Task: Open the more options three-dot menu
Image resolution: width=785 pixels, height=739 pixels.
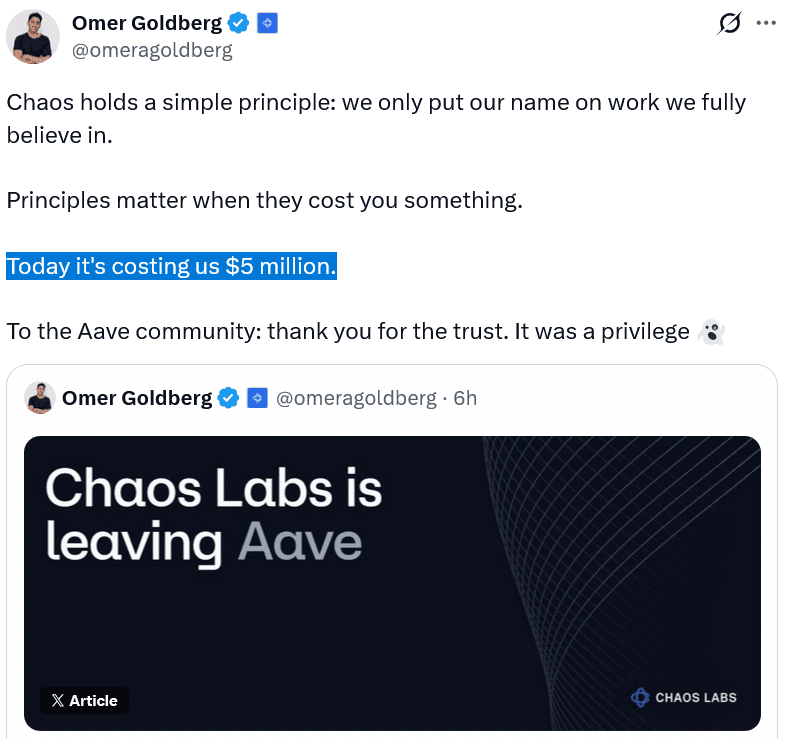Action: pos(766,24)
